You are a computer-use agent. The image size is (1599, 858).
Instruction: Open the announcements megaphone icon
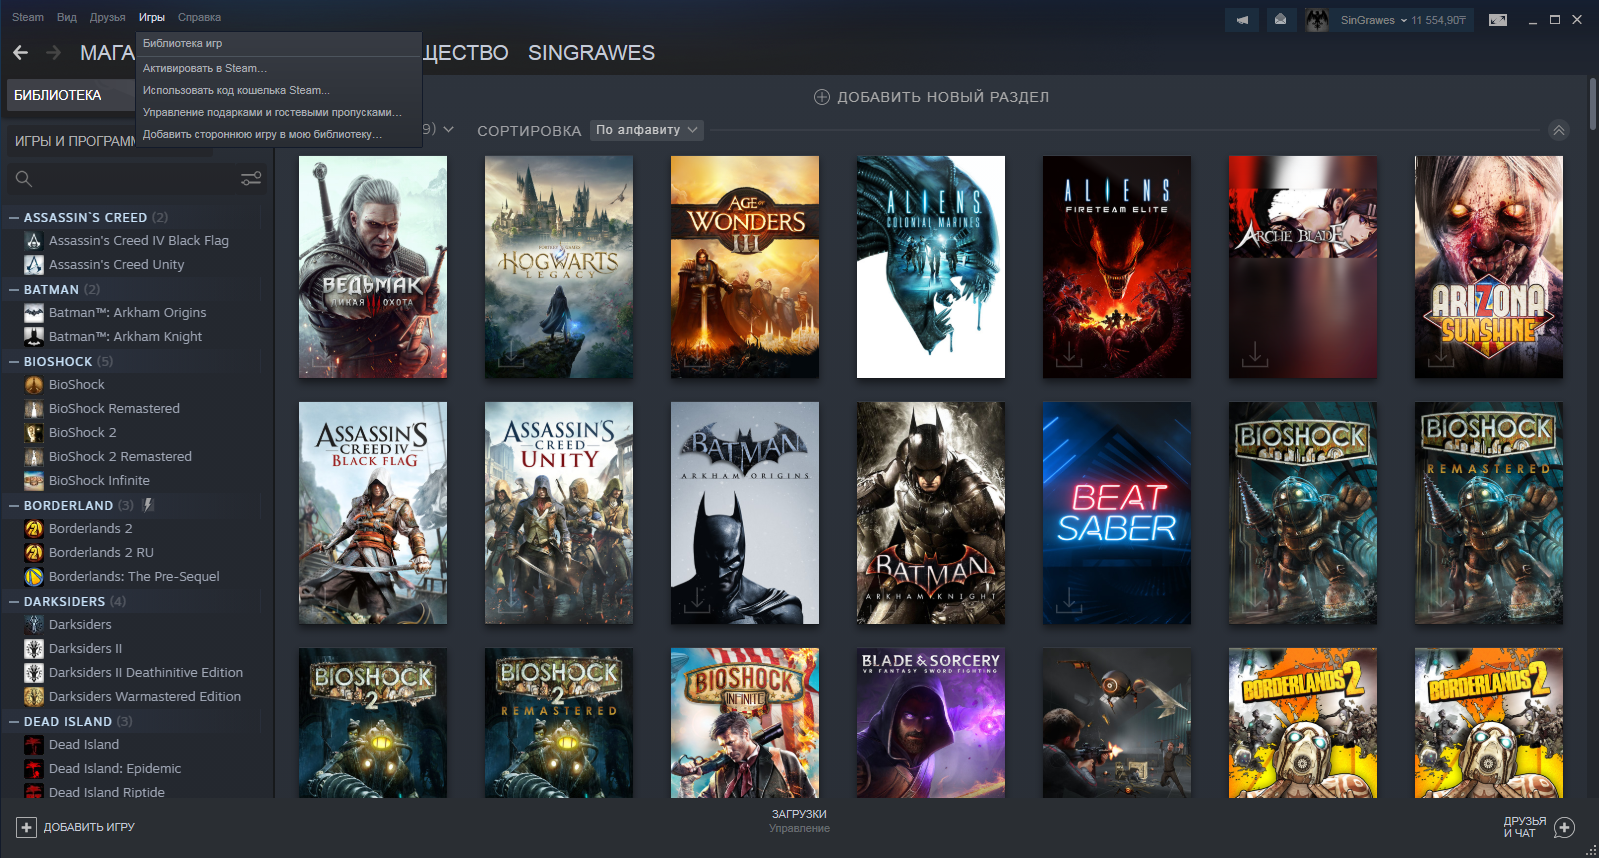[x=1242, y=19]
